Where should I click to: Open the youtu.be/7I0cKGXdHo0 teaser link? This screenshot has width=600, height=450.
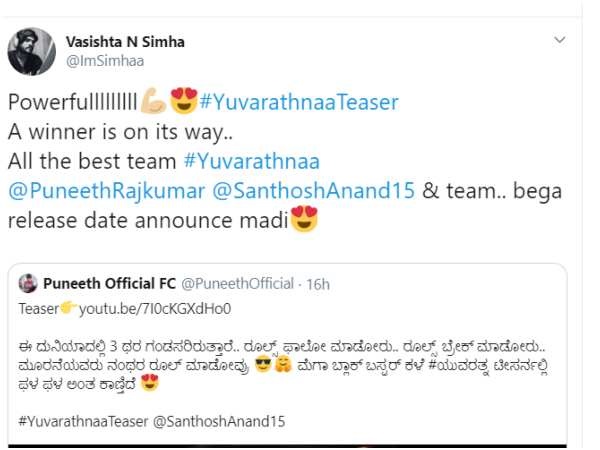click(x=155, y=309)
